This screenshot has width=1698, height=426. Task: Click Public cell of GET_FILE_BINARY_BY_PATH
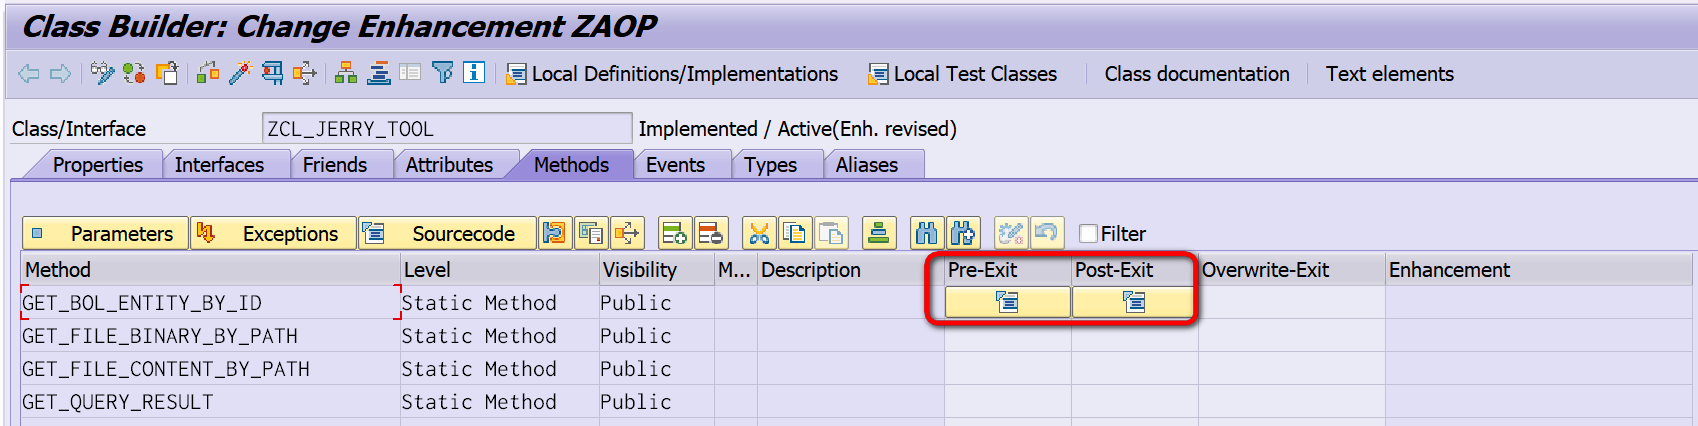coord(656,336)
